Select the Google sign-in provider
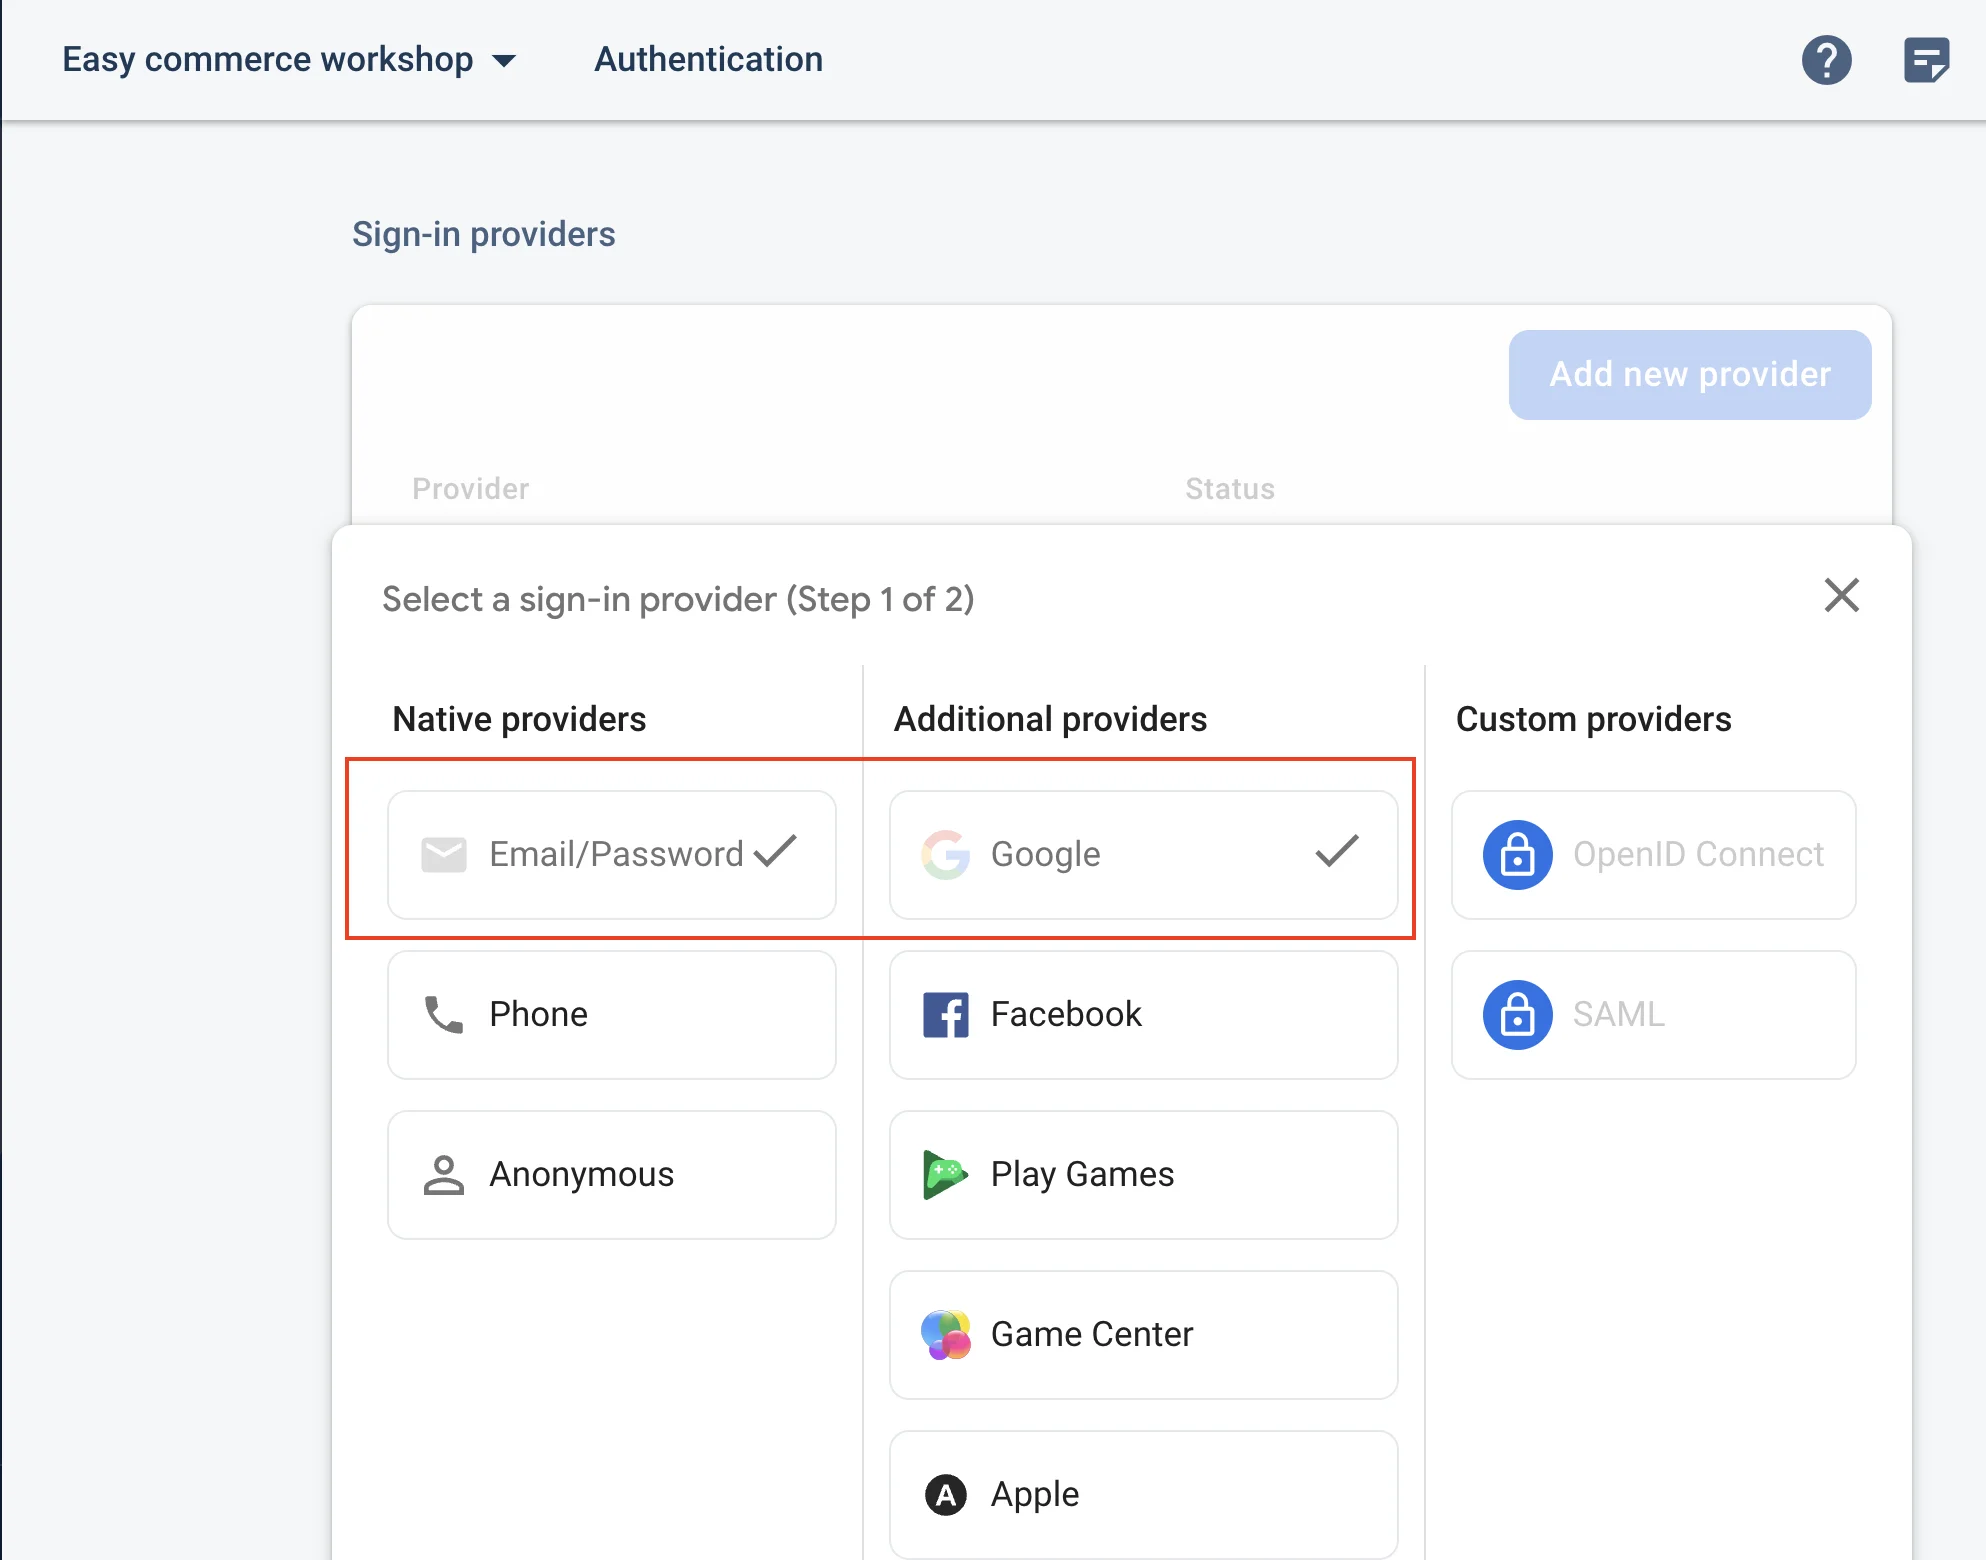Viewport: 1986px width, 1560px height. click(x=1144, y=855)
